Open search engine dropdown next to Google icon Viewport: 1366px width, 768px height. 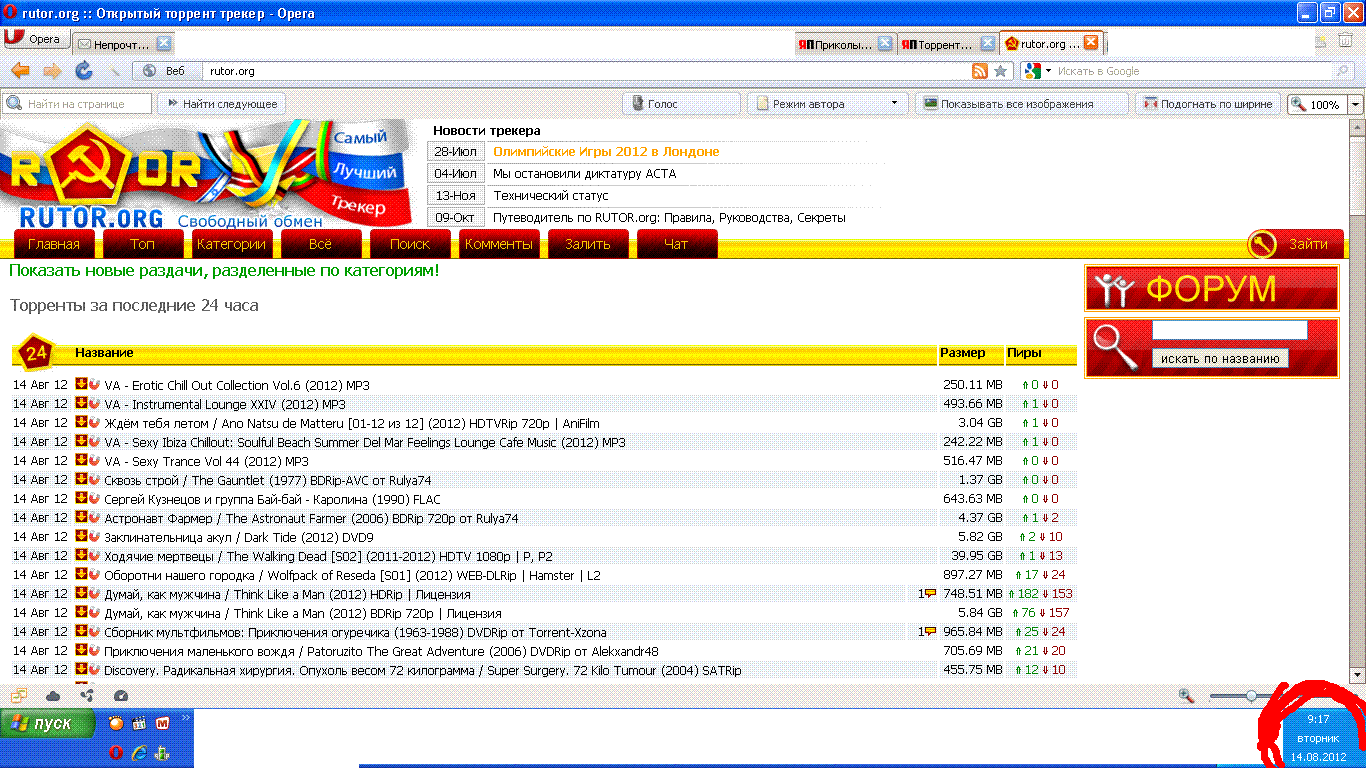[x=1046, y=71]
